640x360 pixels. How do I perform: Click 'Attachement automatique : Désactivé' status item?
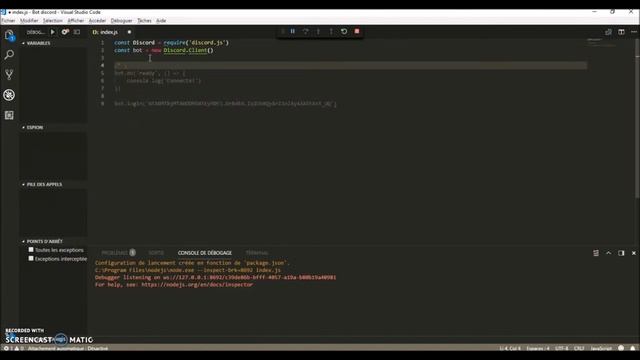point(68,348)
